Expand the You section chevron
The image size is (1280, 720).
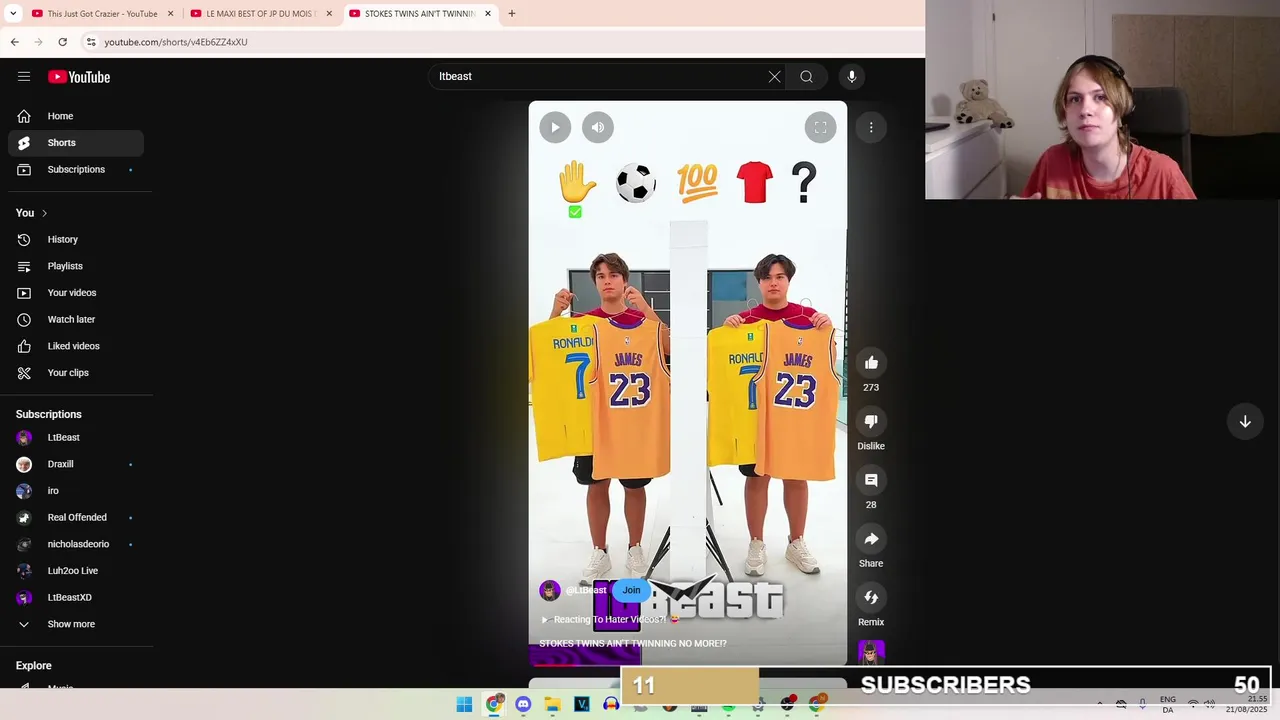[x=44, y=213]
